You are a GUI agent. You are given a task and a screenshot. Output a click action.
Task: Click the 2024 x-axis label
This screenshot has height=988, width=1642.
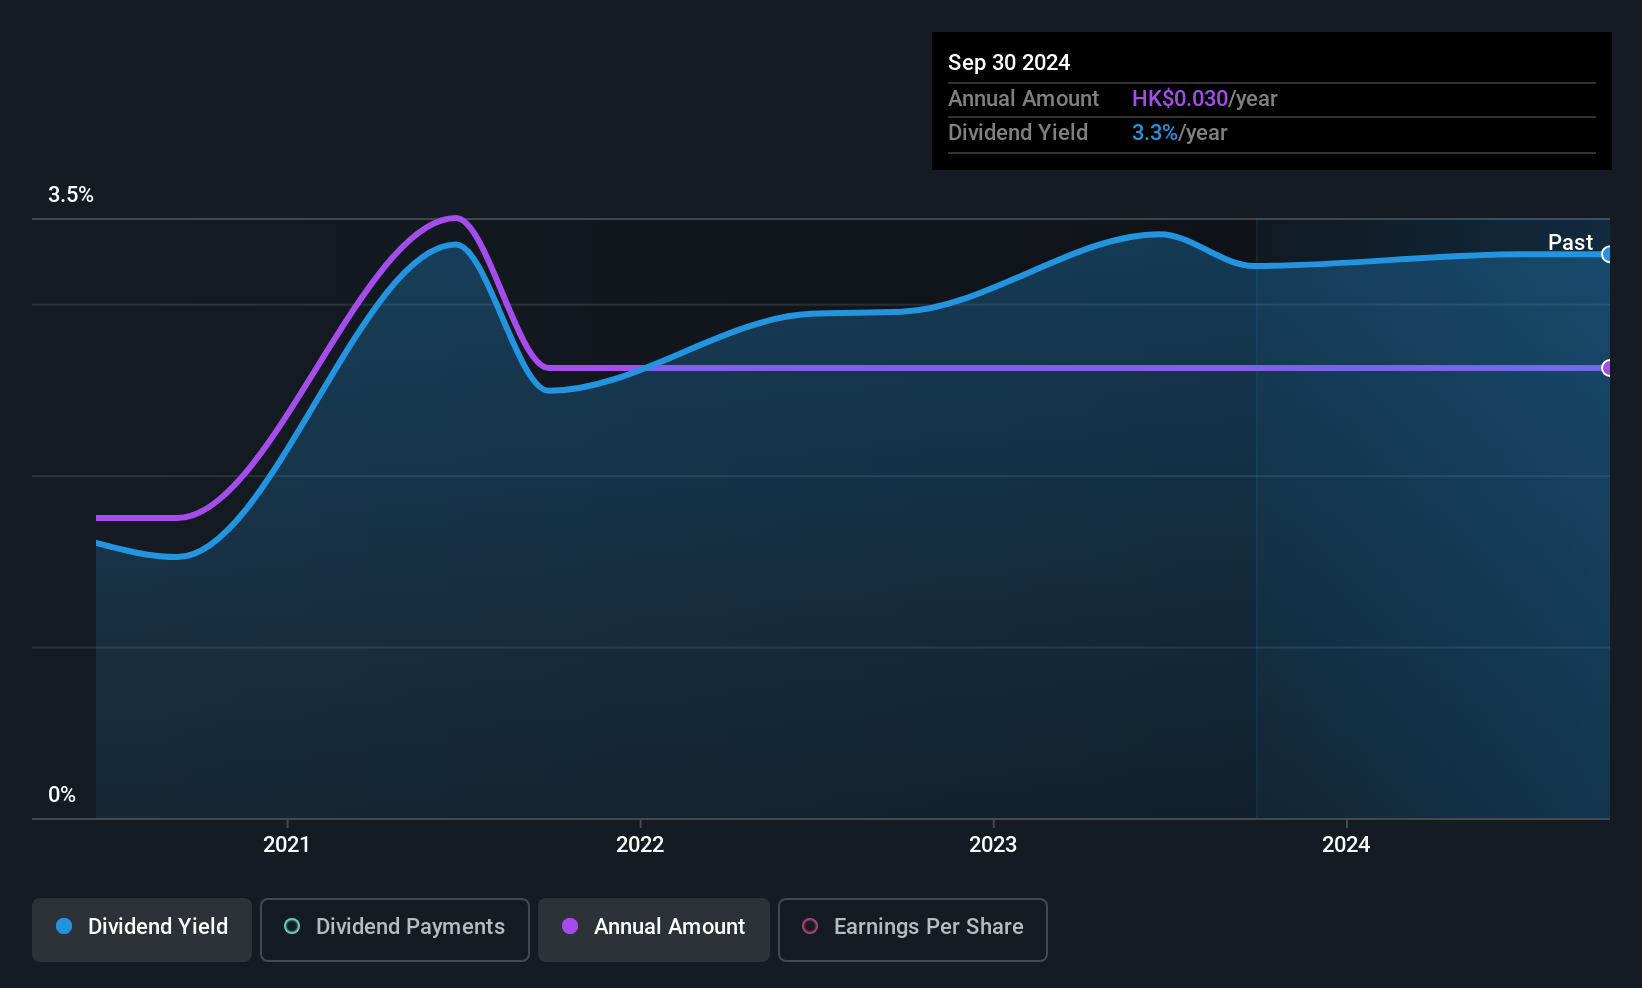pos(1346,844)
